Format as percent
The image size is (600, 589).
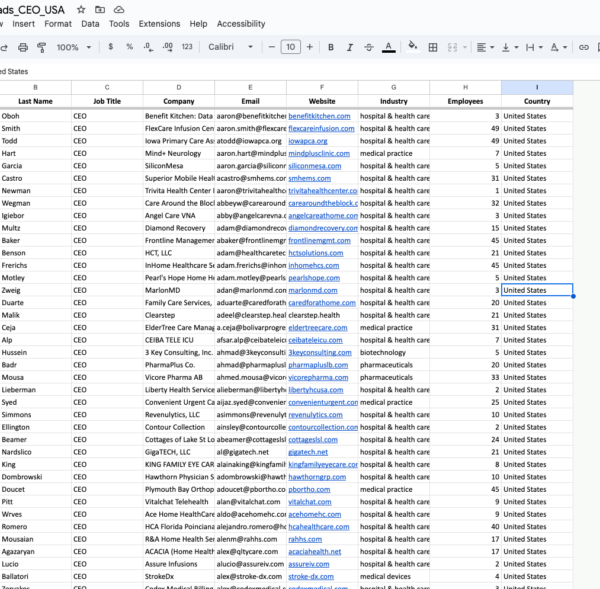click(x=129, y=47)
